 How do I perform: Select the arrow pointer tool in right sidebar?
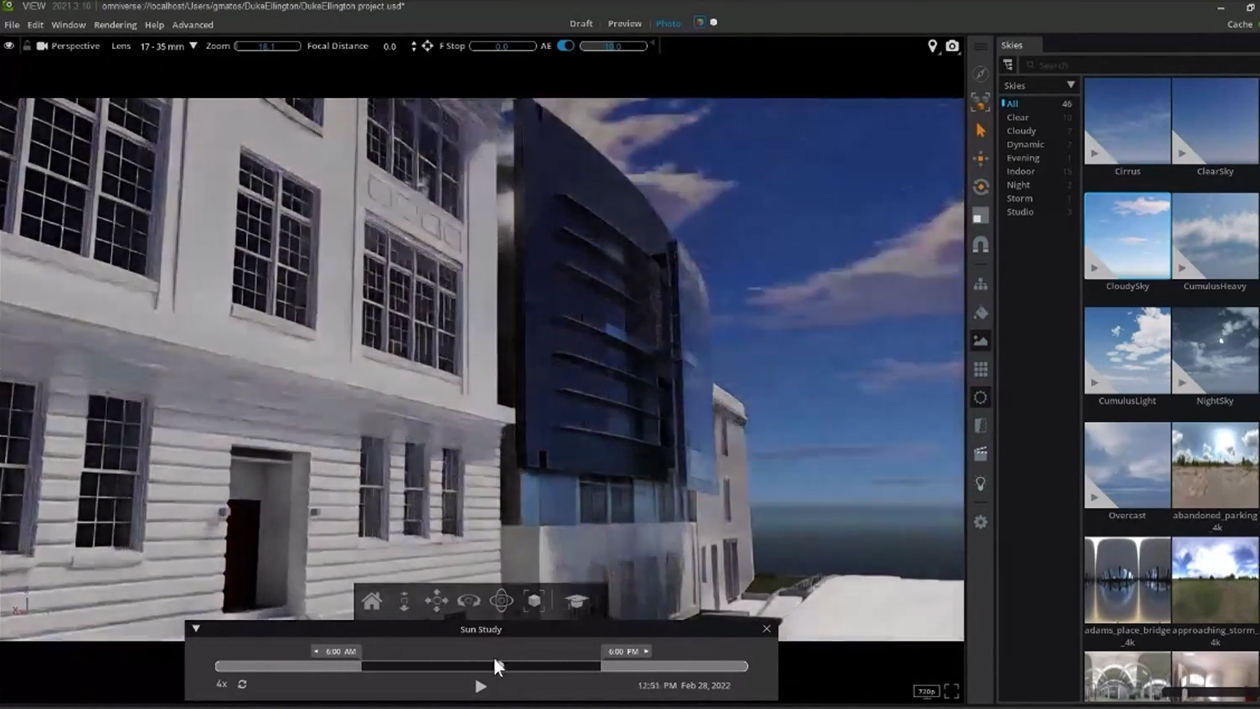coord(980,130)
